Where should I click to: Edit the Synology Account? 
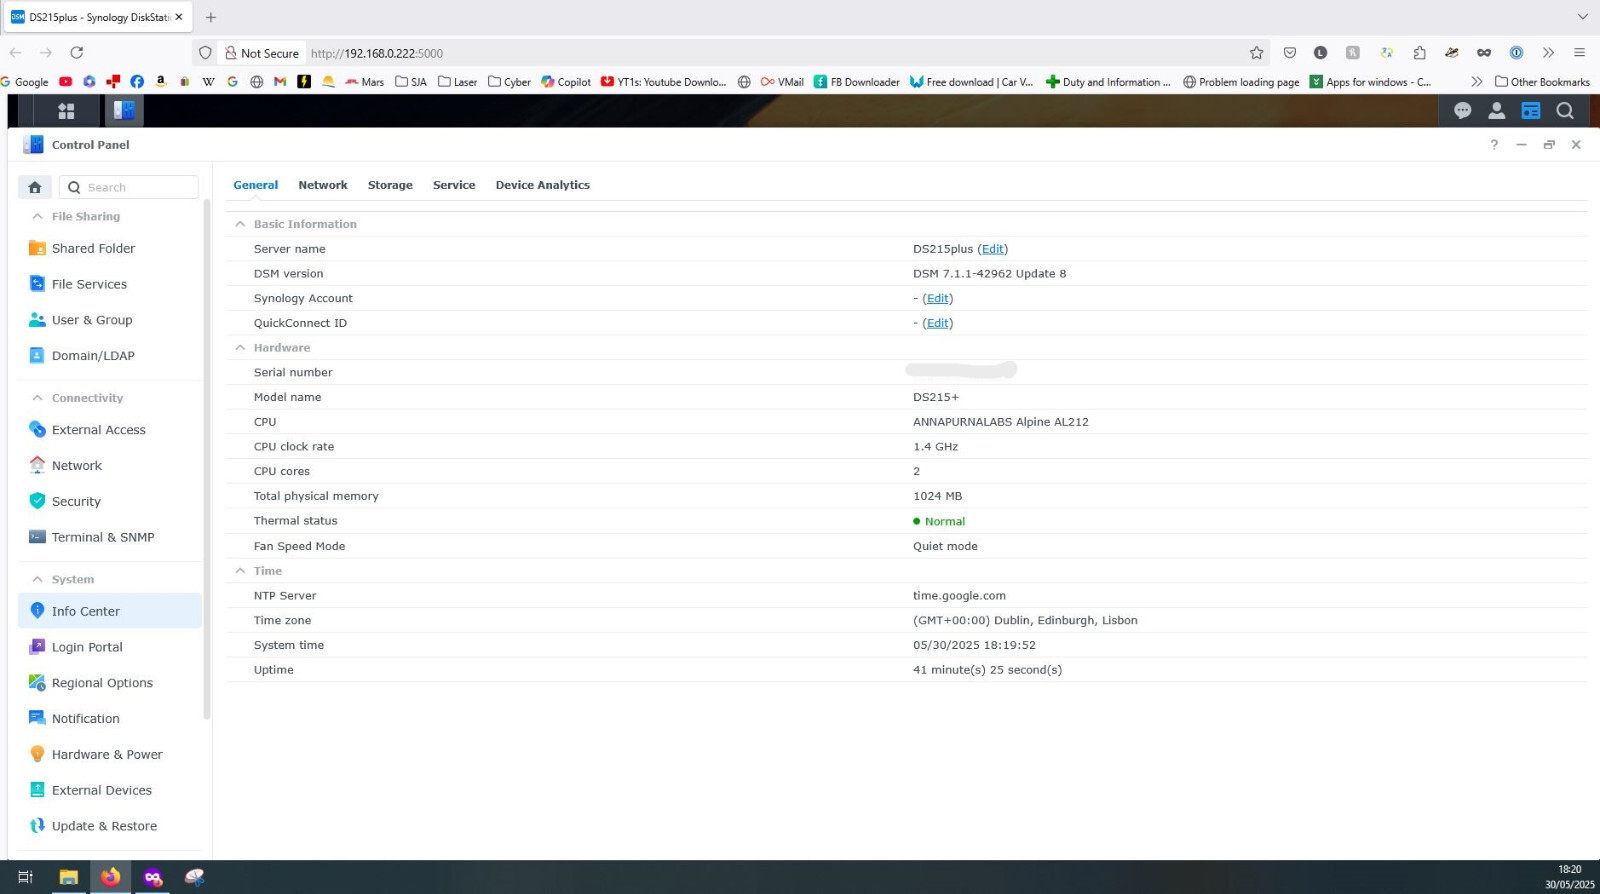pos(938,298)
